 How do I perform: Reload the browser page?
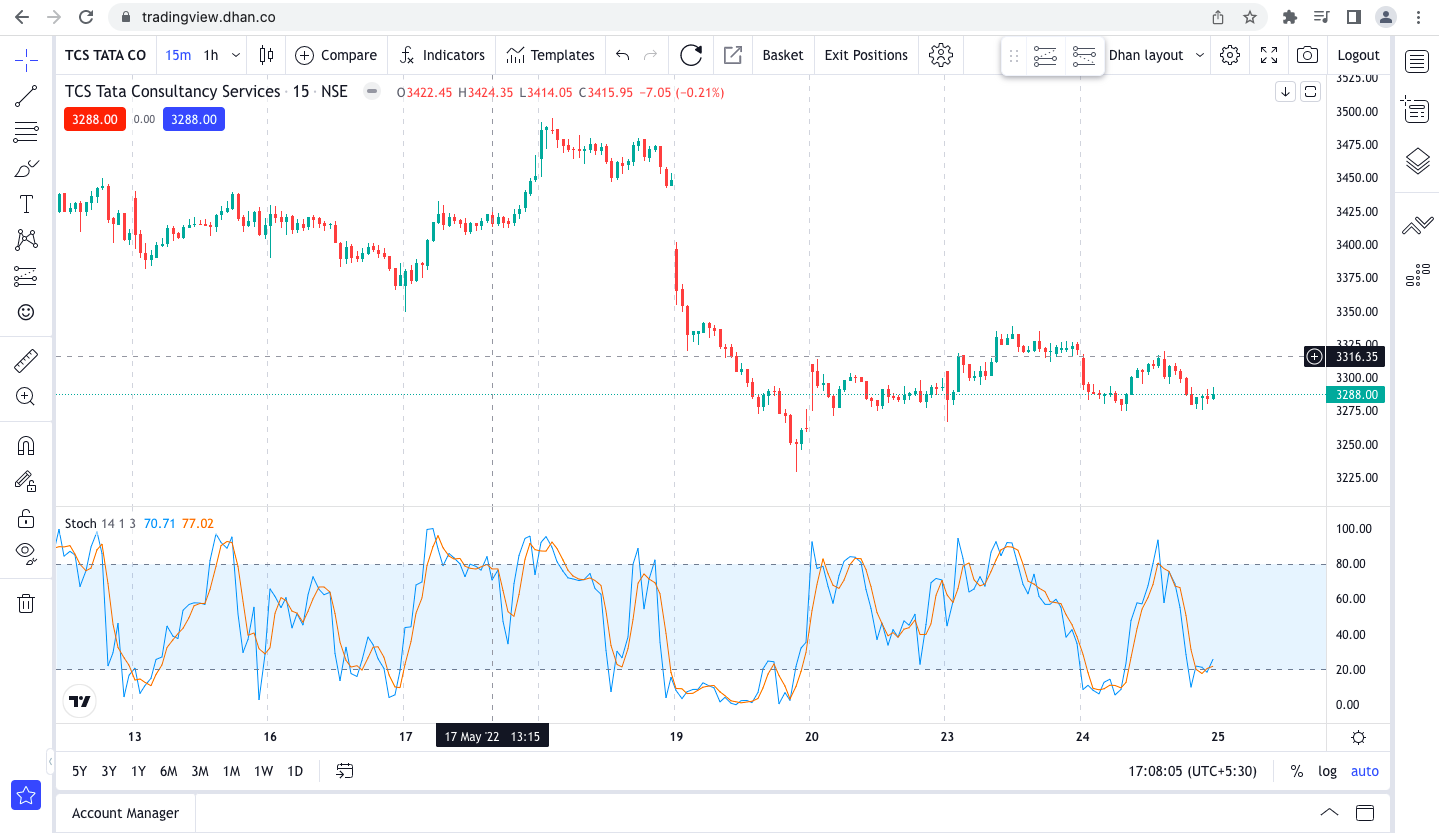pyautogui.click(x=86, y=17)
